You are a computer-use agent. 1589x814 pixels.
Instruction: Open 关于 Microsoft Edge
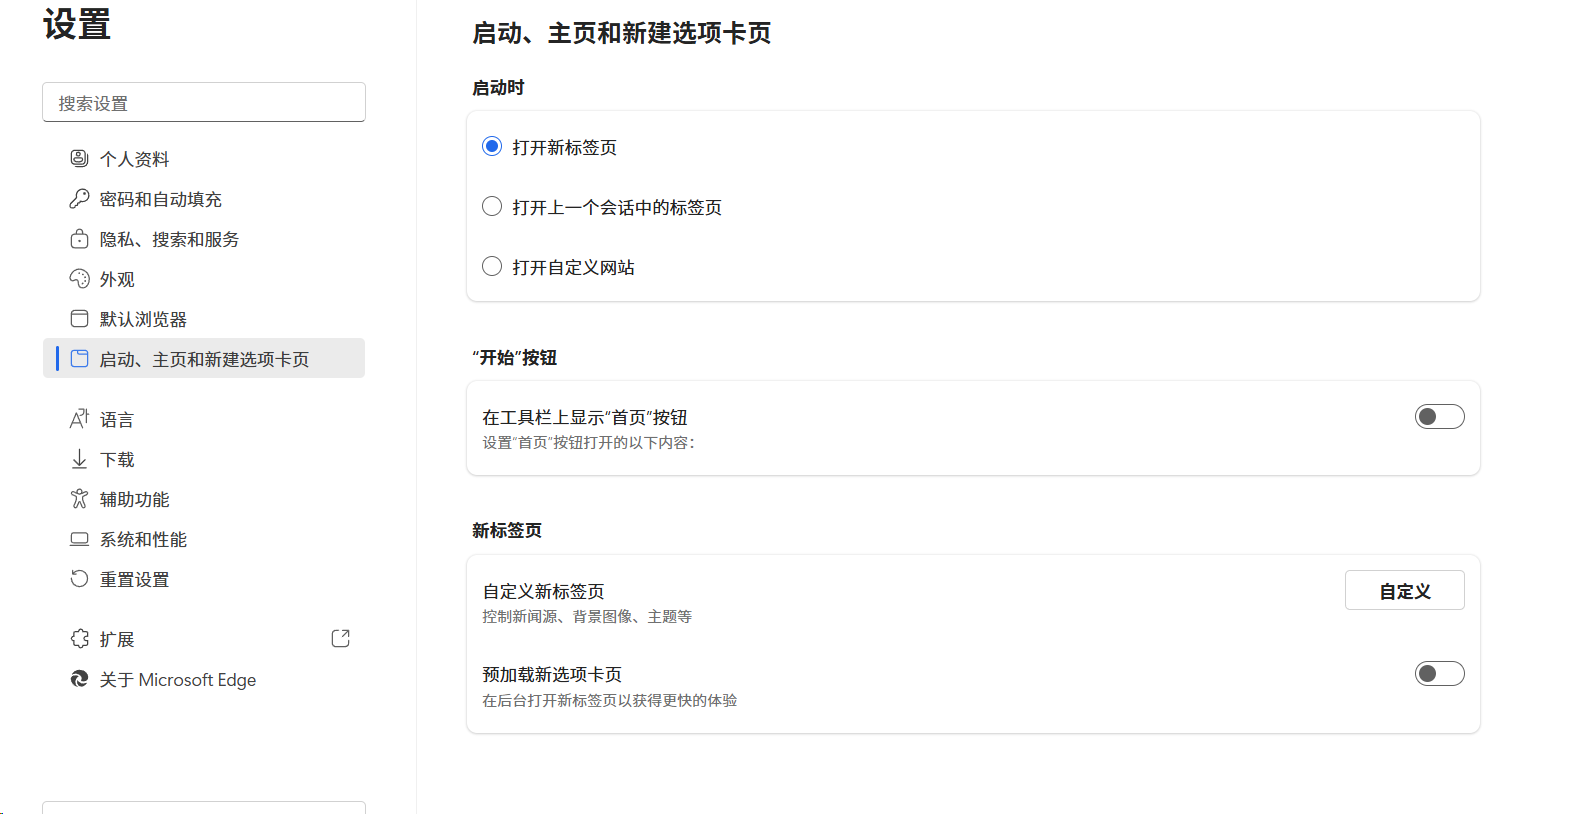pos(177,679)
